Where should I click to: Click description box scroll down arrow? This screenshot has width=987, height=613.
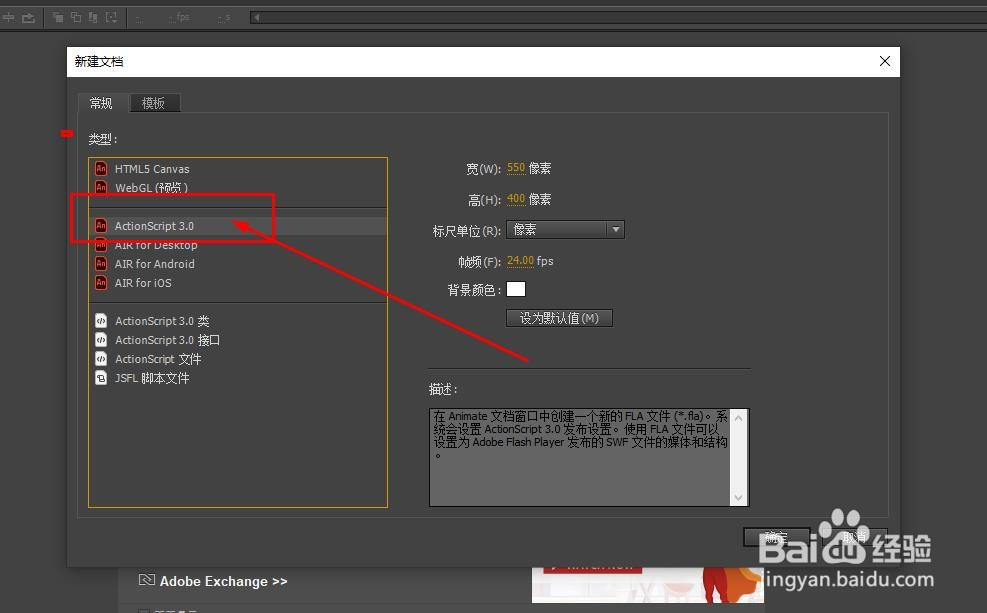tap(739, 498)
